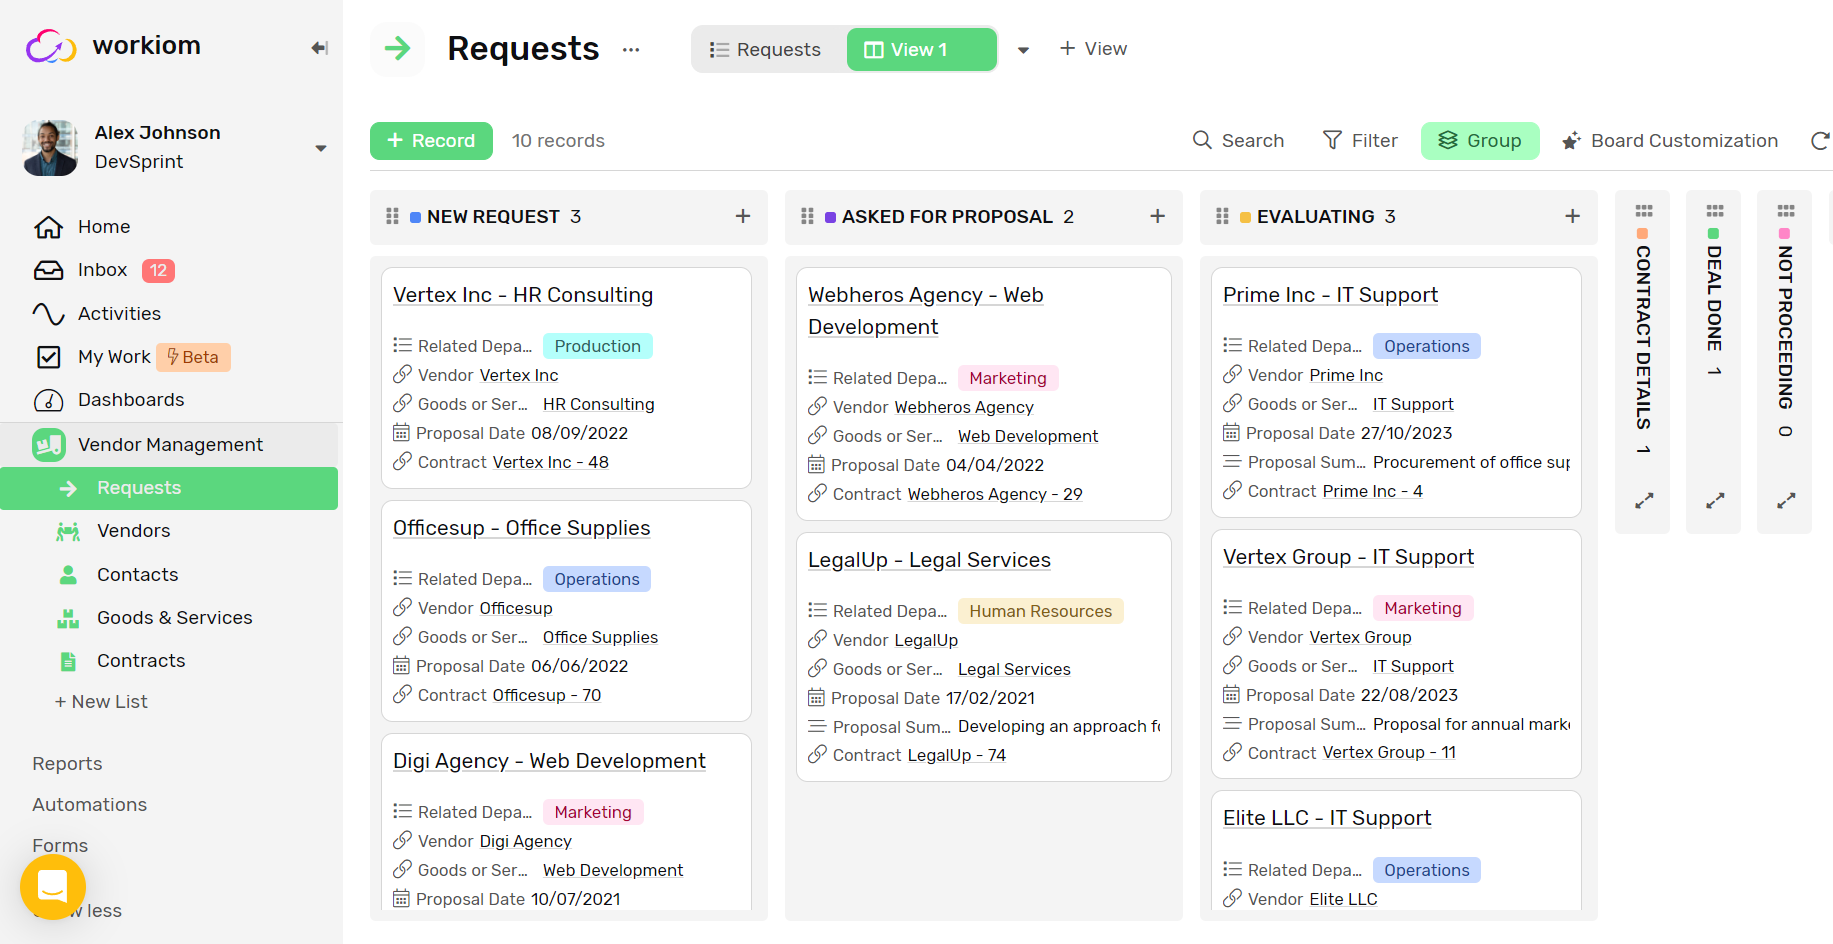Click the blue status square beside NEW REQUEST
1833x944 pixels.
coord(414,216)
